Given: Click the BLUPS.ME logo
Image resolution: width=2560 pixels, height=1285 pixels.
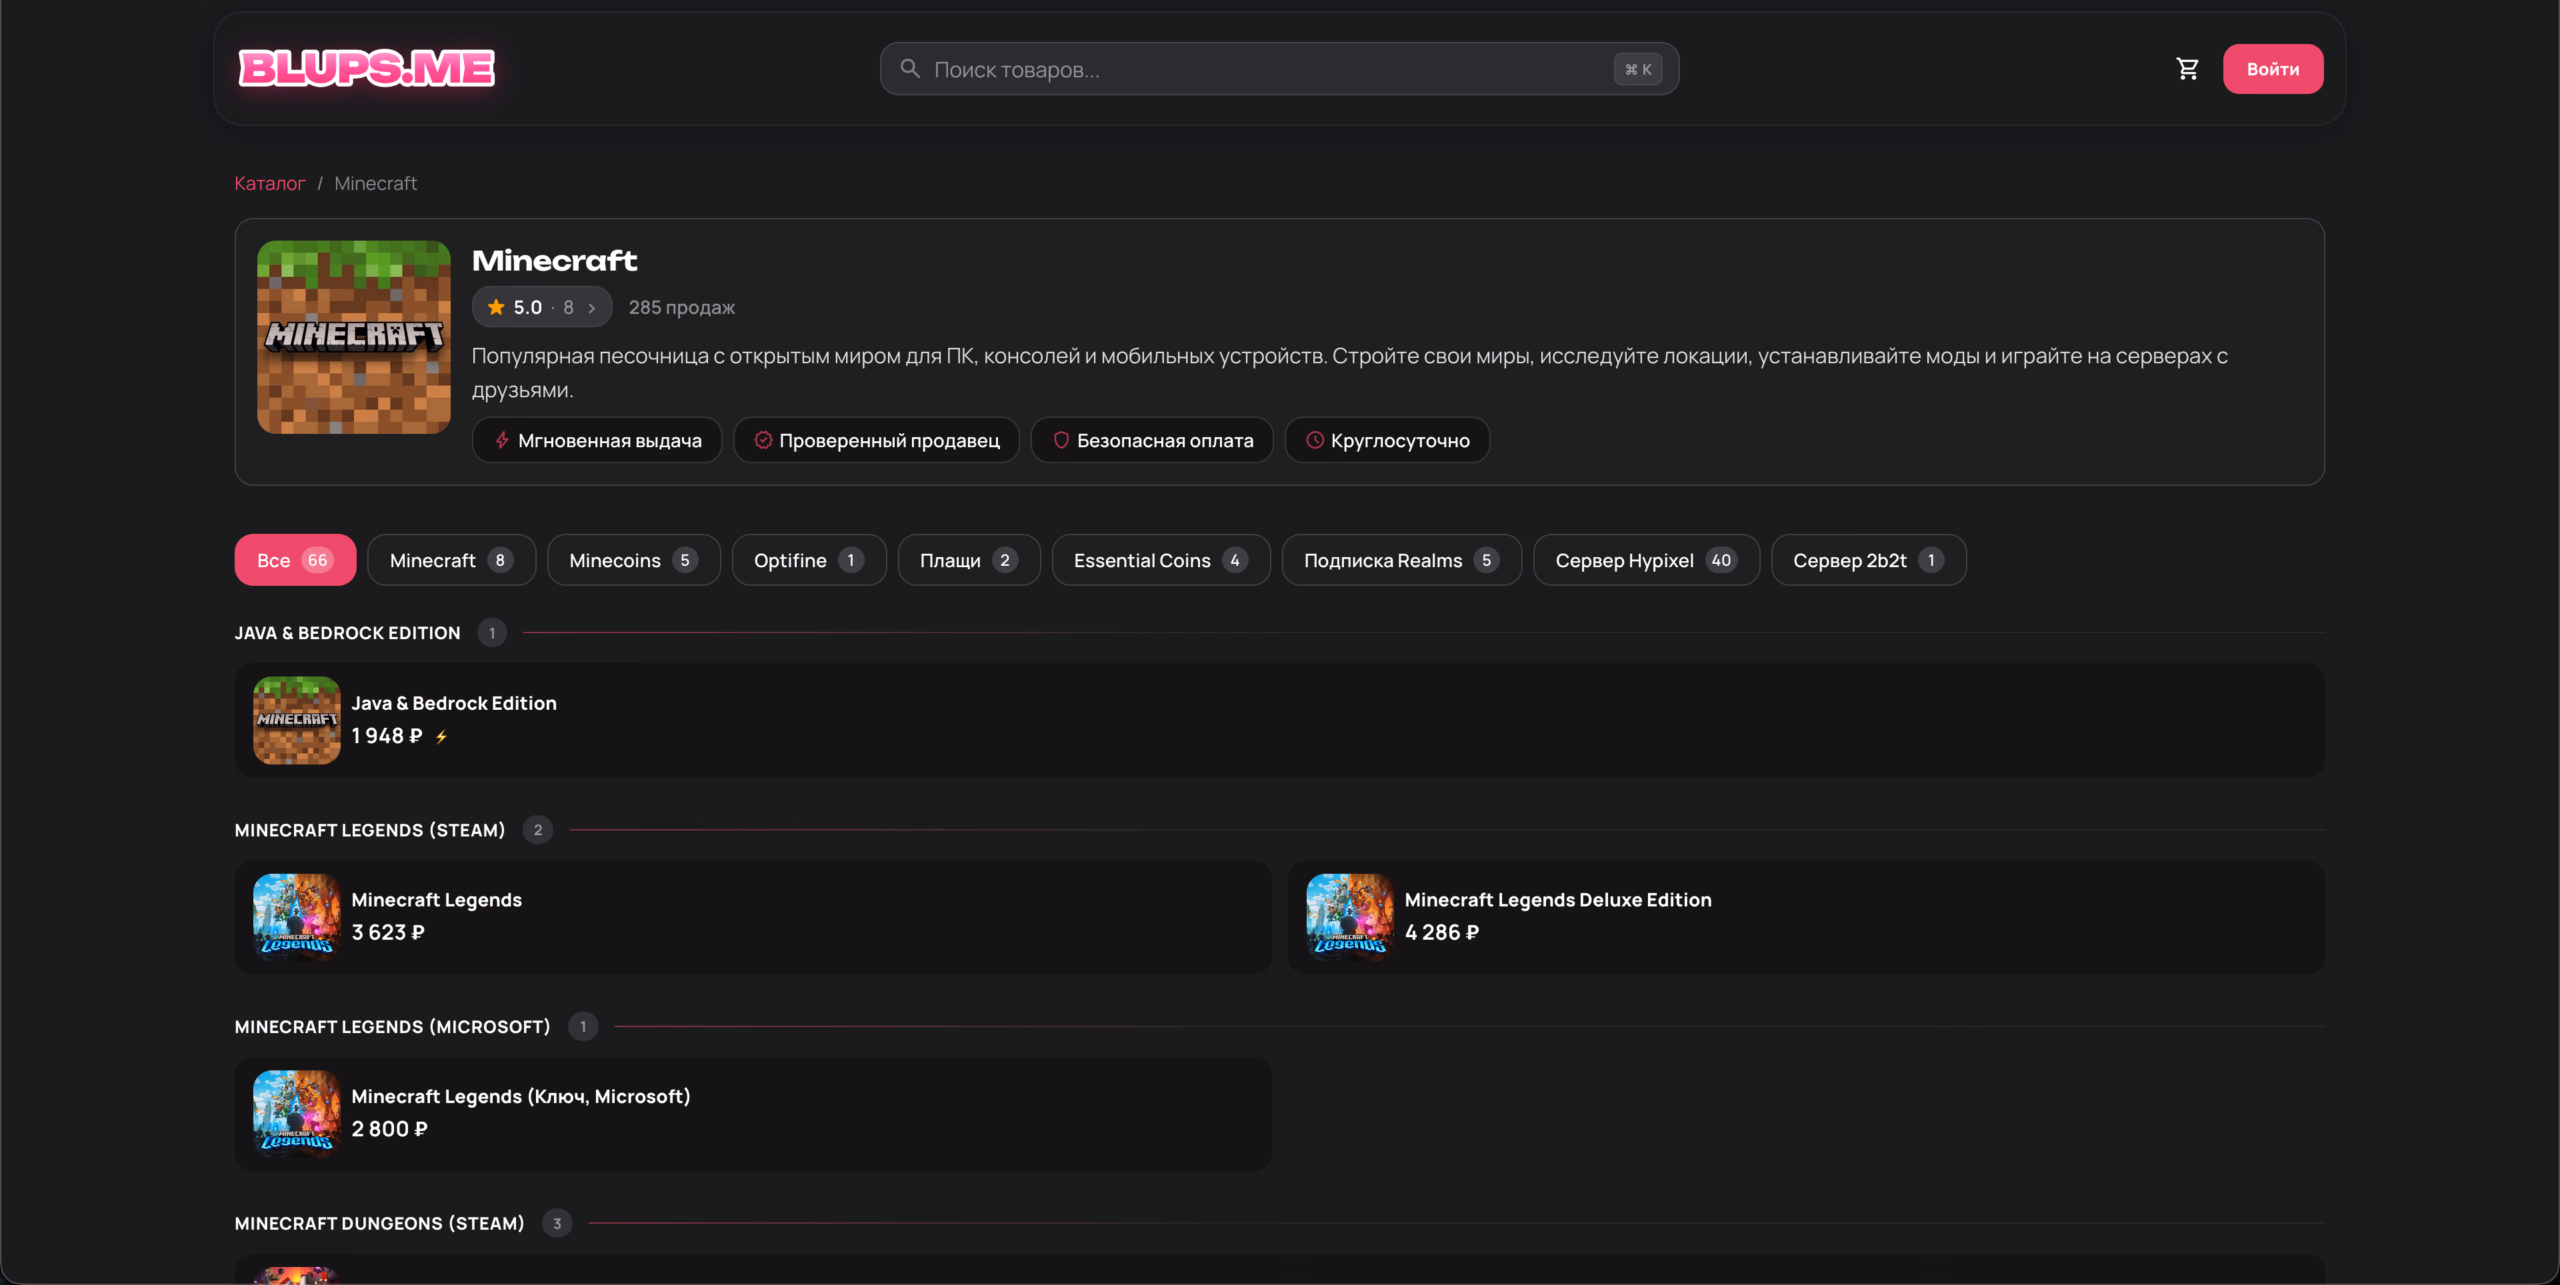Looking at the screenshot, I should tap(366, 68).
